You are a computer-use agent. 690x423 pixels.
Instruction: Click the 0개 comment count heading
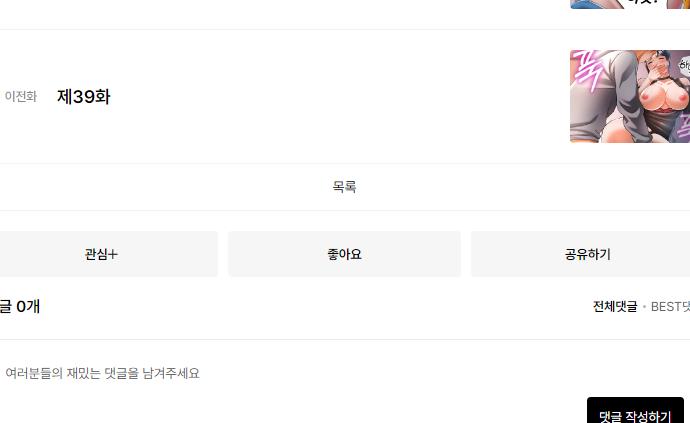tap(20, 306)
